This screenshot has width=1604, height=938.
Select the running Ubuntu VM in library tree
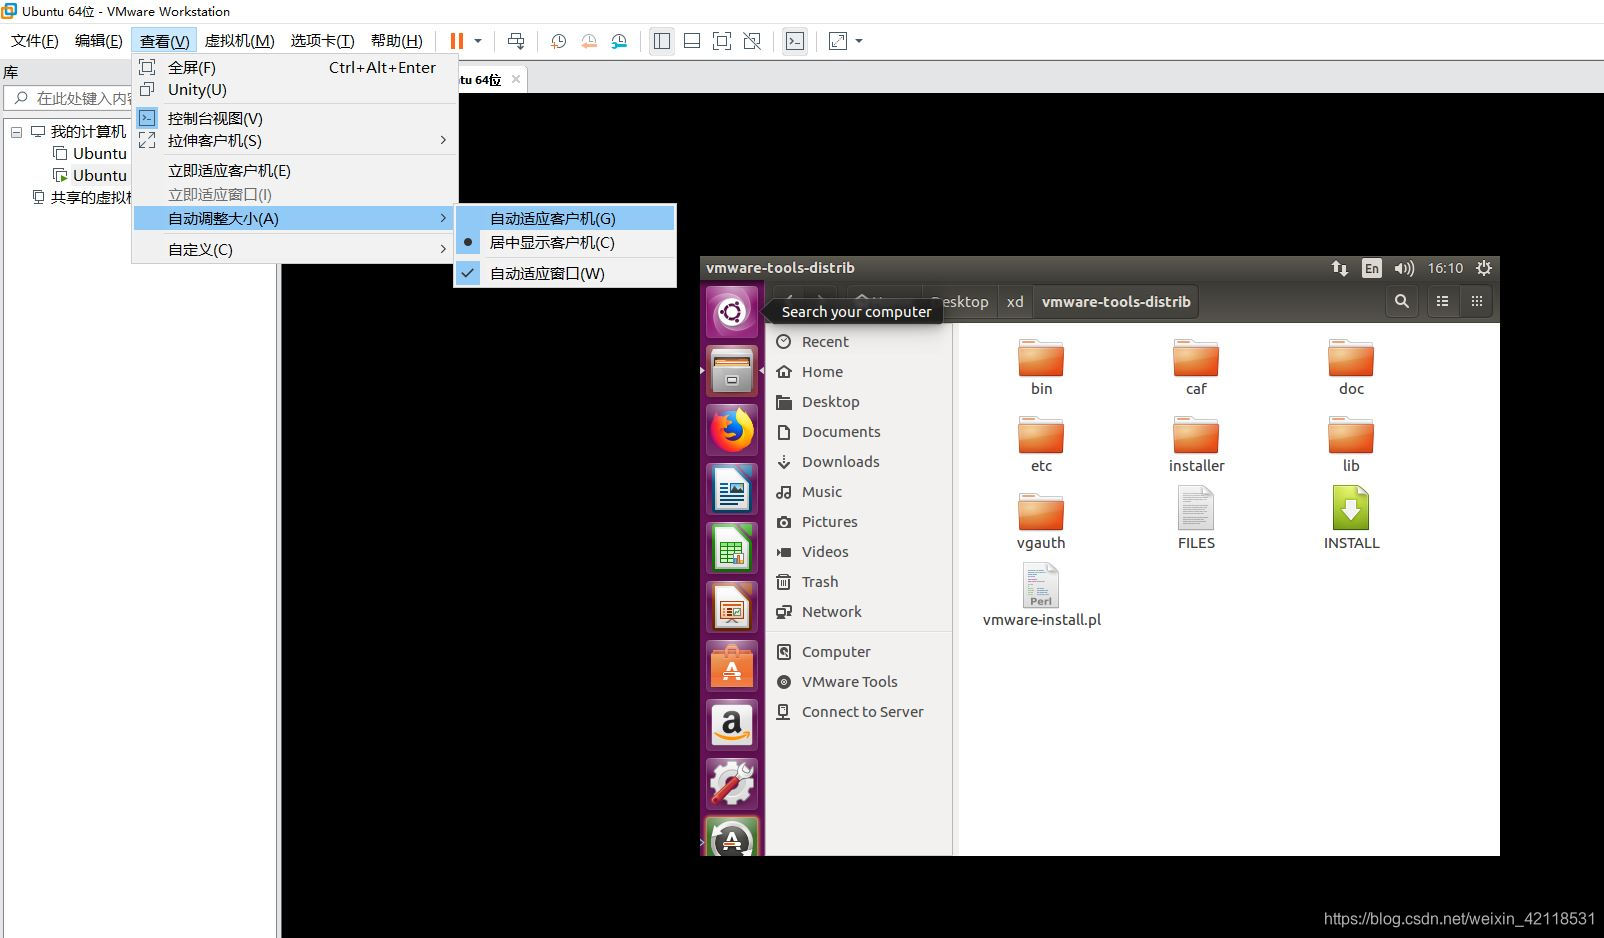click(90, 175)
